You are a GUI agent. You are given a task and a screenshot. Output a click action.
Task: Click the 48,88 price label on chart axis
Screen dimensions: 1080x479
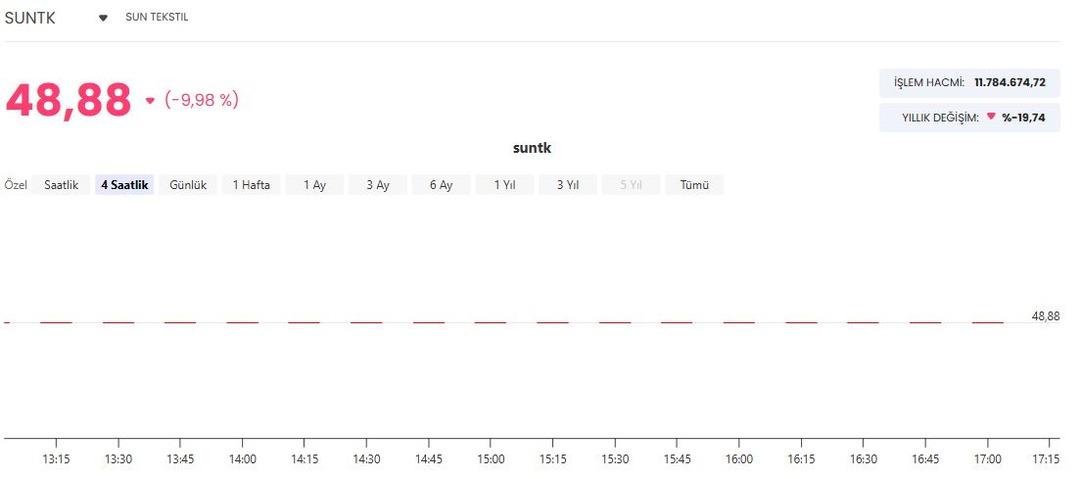1045,316
